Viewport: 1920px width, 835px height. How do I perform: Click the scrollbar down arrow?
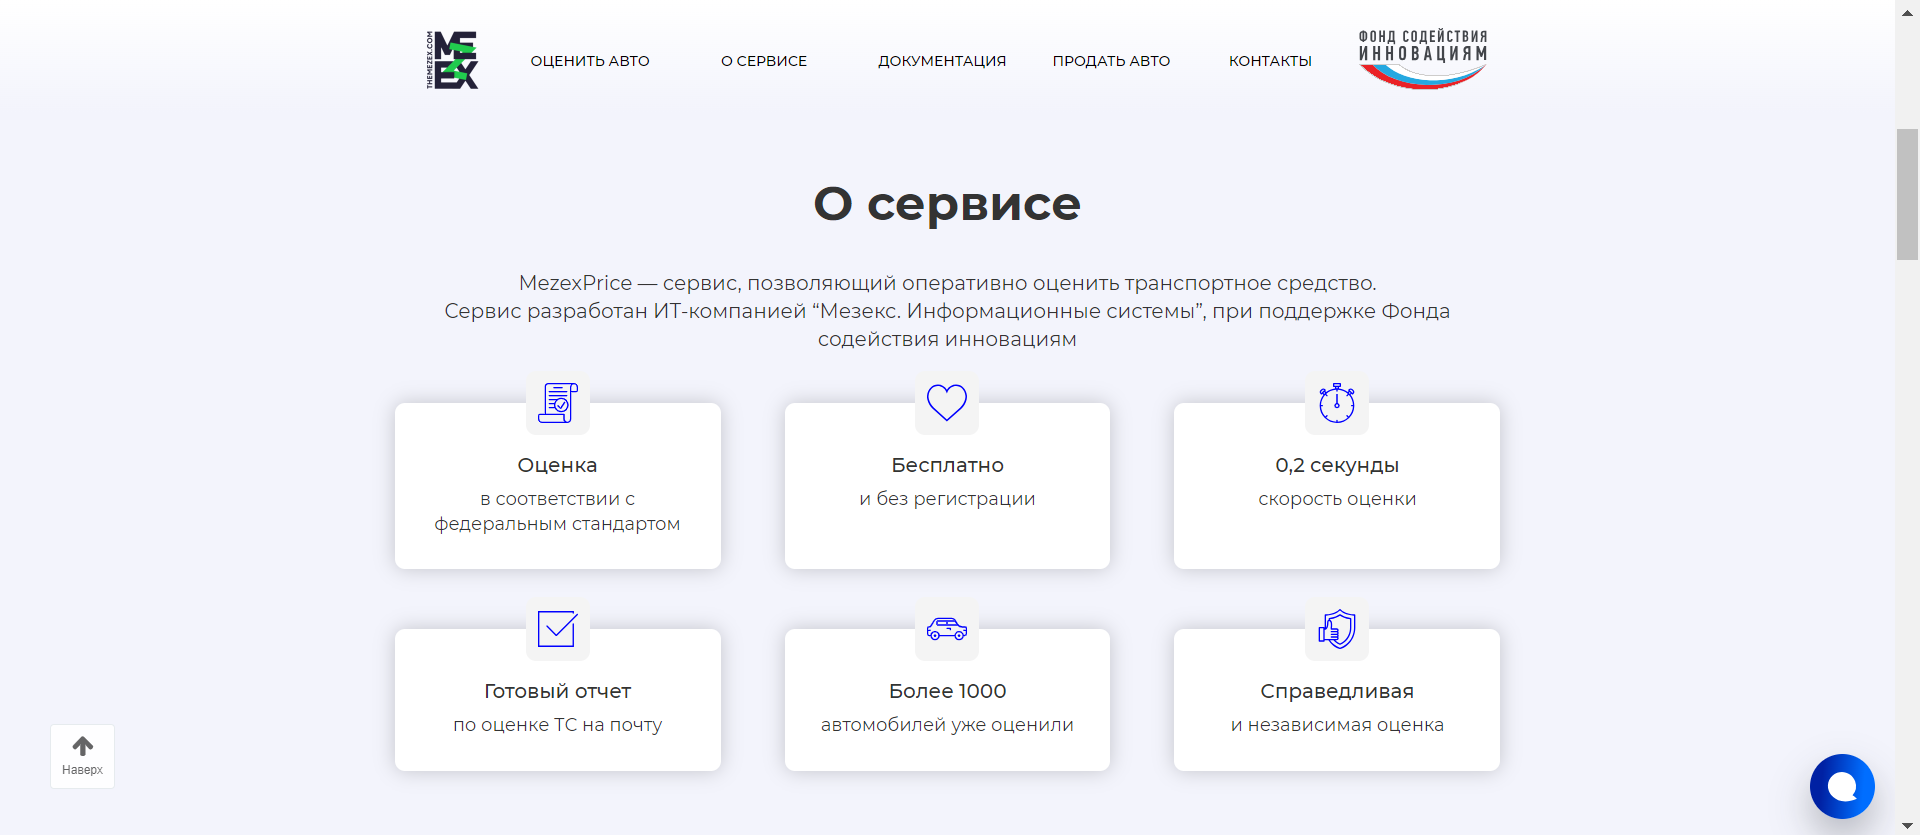[x=1907, y=826]
